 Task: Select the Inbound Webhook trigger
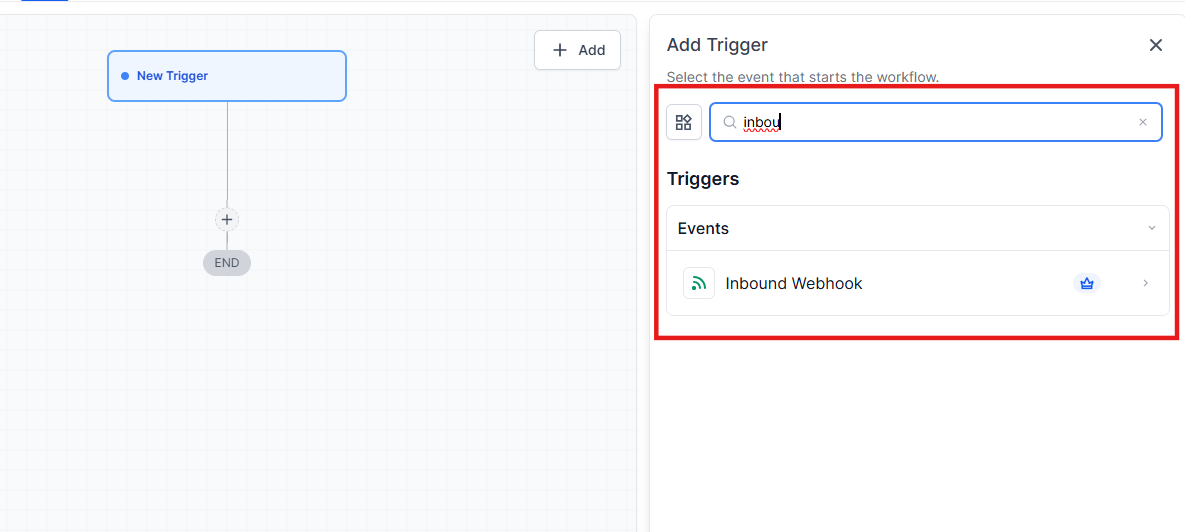[794, 283]
